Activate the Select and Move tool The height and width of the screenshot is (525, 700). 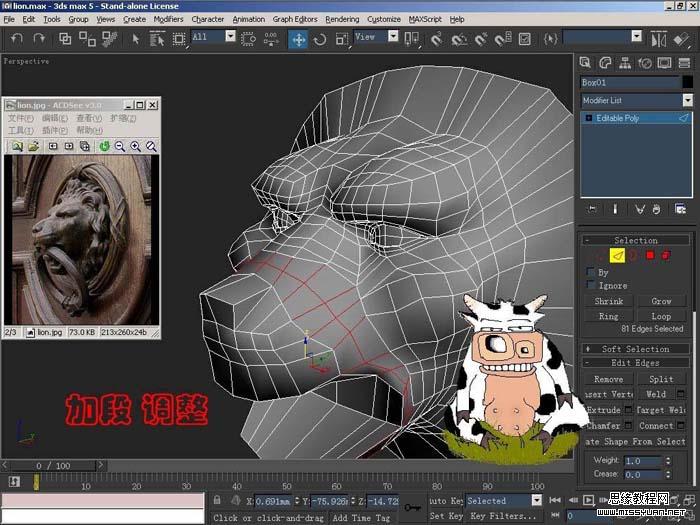click(298, 39)
